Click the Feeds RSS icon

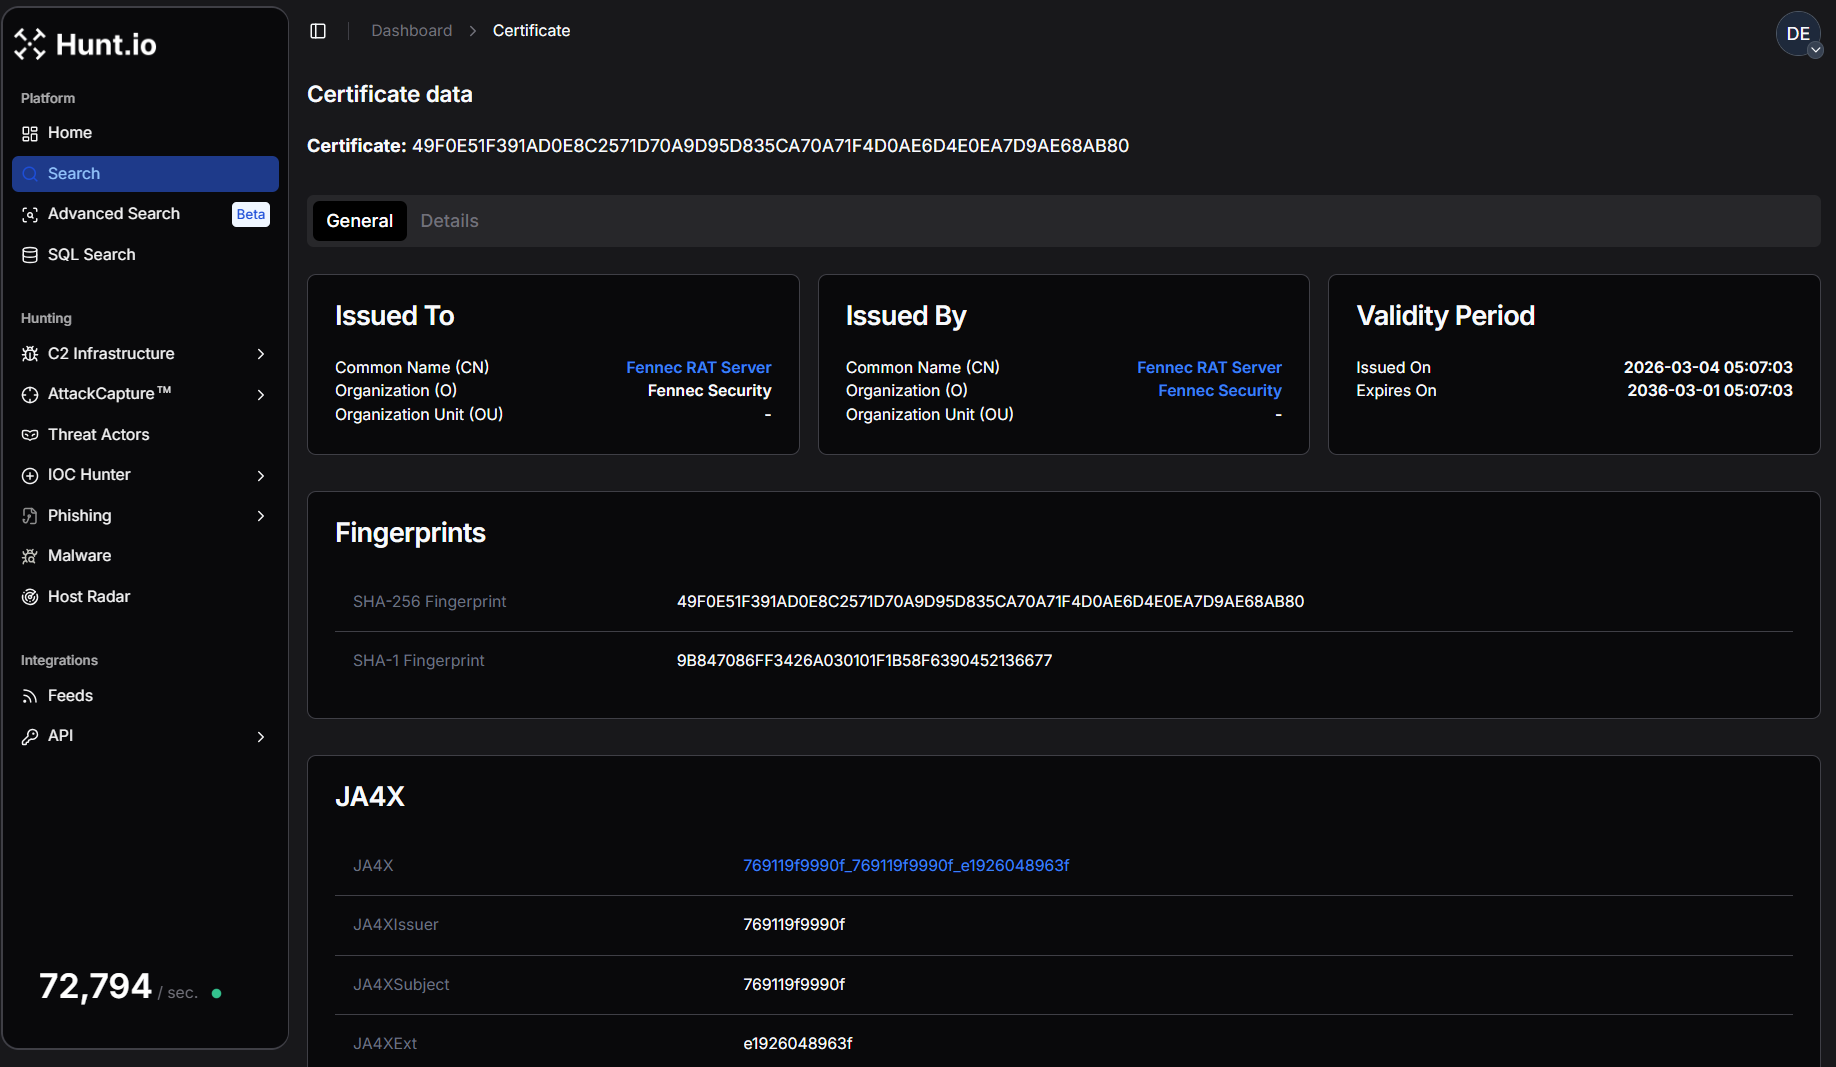click(30, 696)
